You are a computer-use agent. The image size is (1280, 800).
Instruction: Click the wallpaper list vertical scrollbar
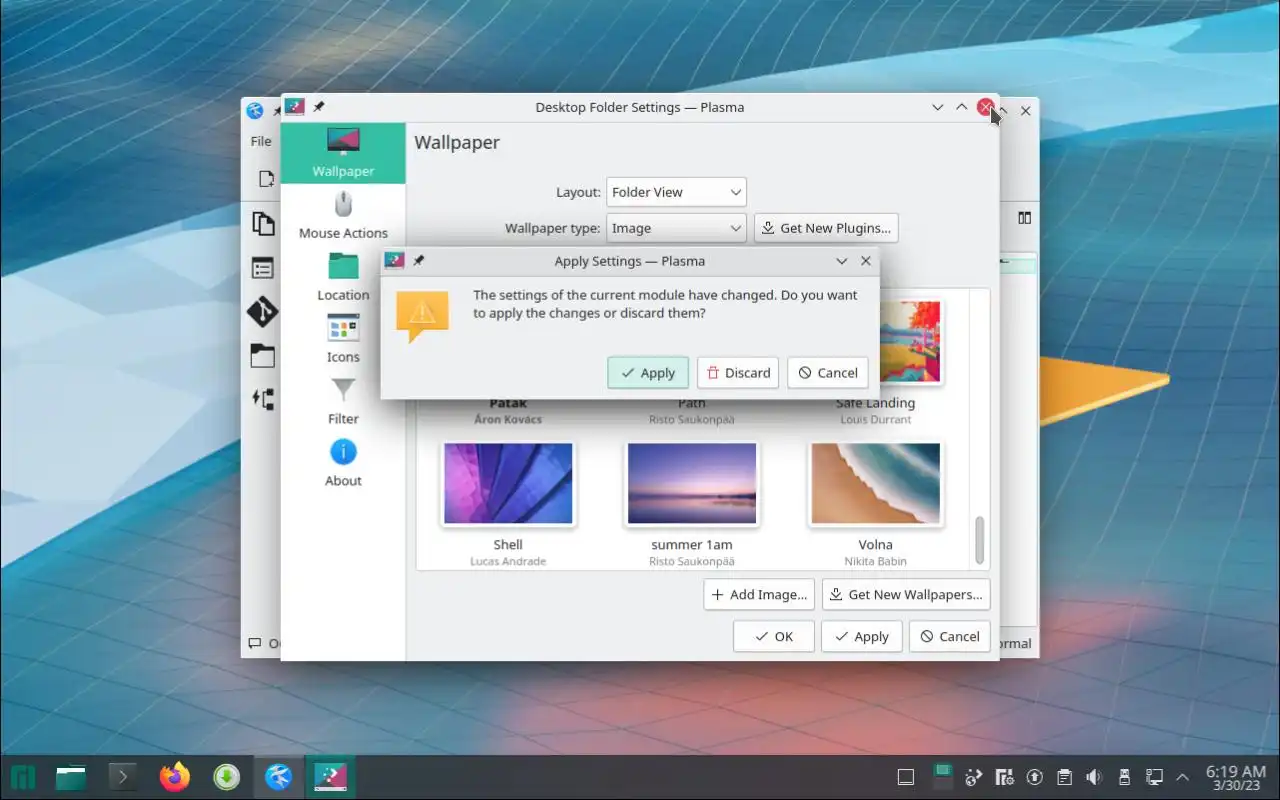click(979, 540)
